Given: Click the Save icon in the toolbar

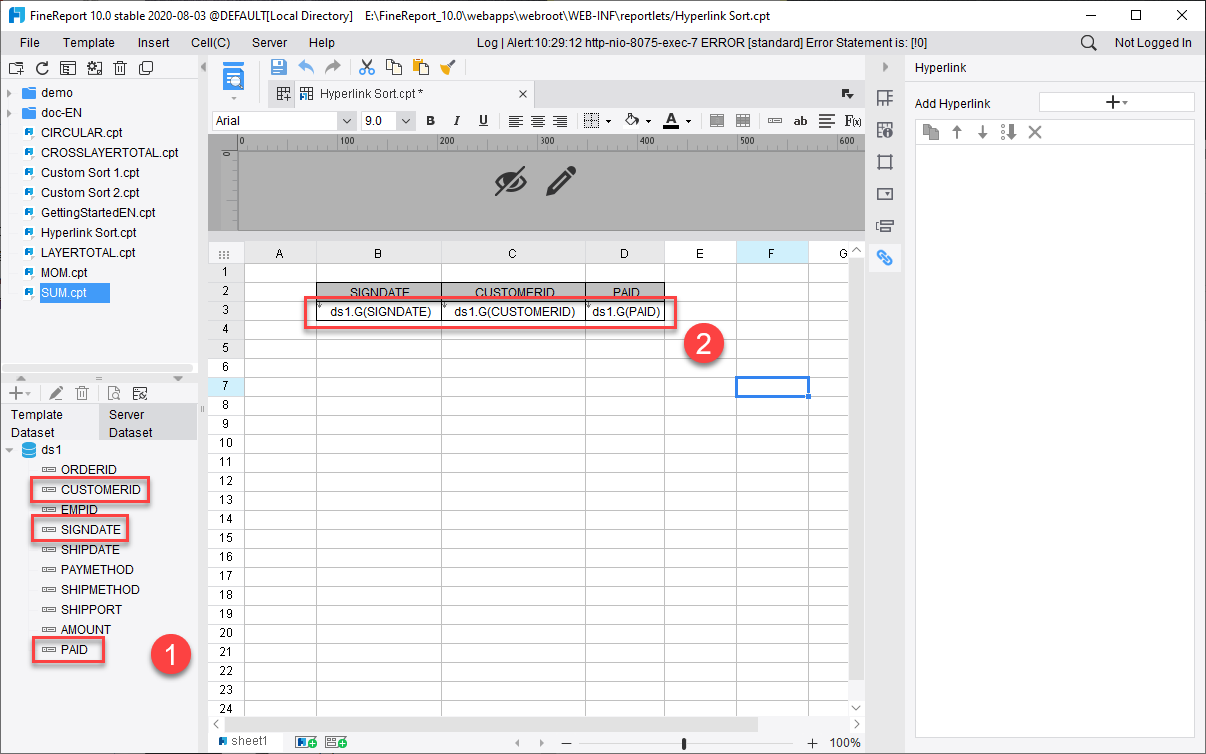Looking at the screenshot, I should [x=279, y=67].
